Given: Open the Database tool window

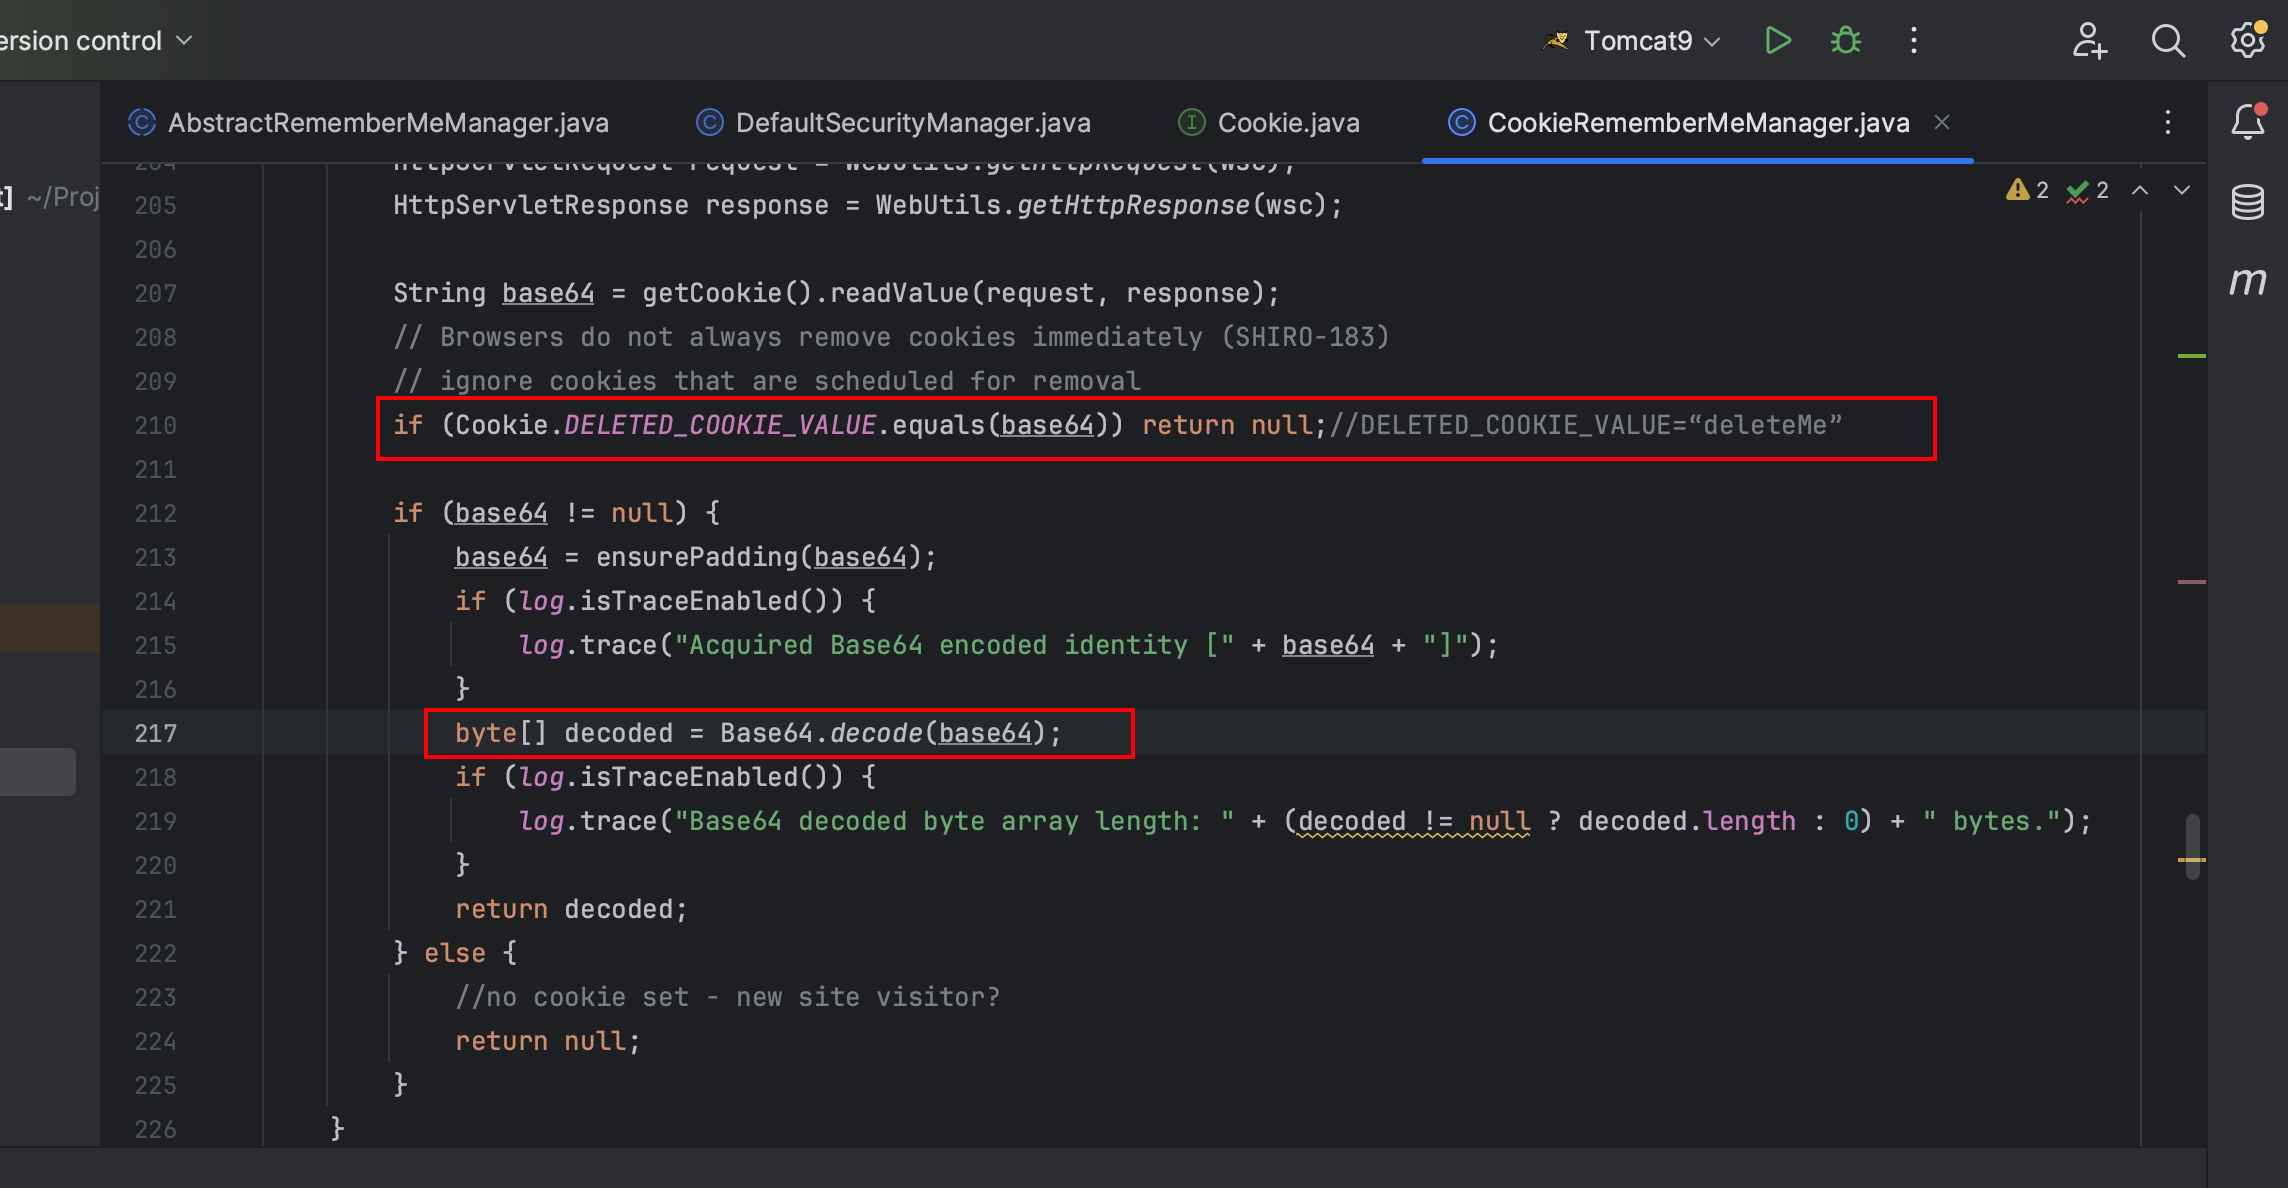Looking at the screenshot, I should click(x=2248, y=202).
